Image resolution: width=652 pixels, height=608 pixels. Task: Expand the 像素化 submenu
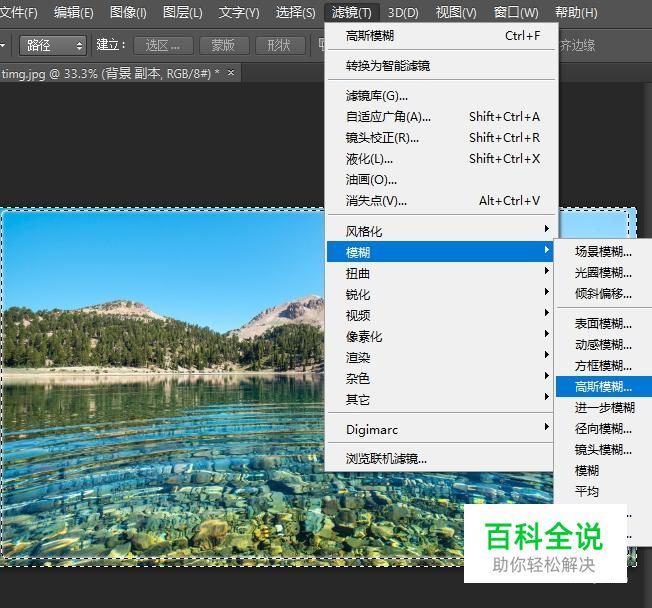440,336
